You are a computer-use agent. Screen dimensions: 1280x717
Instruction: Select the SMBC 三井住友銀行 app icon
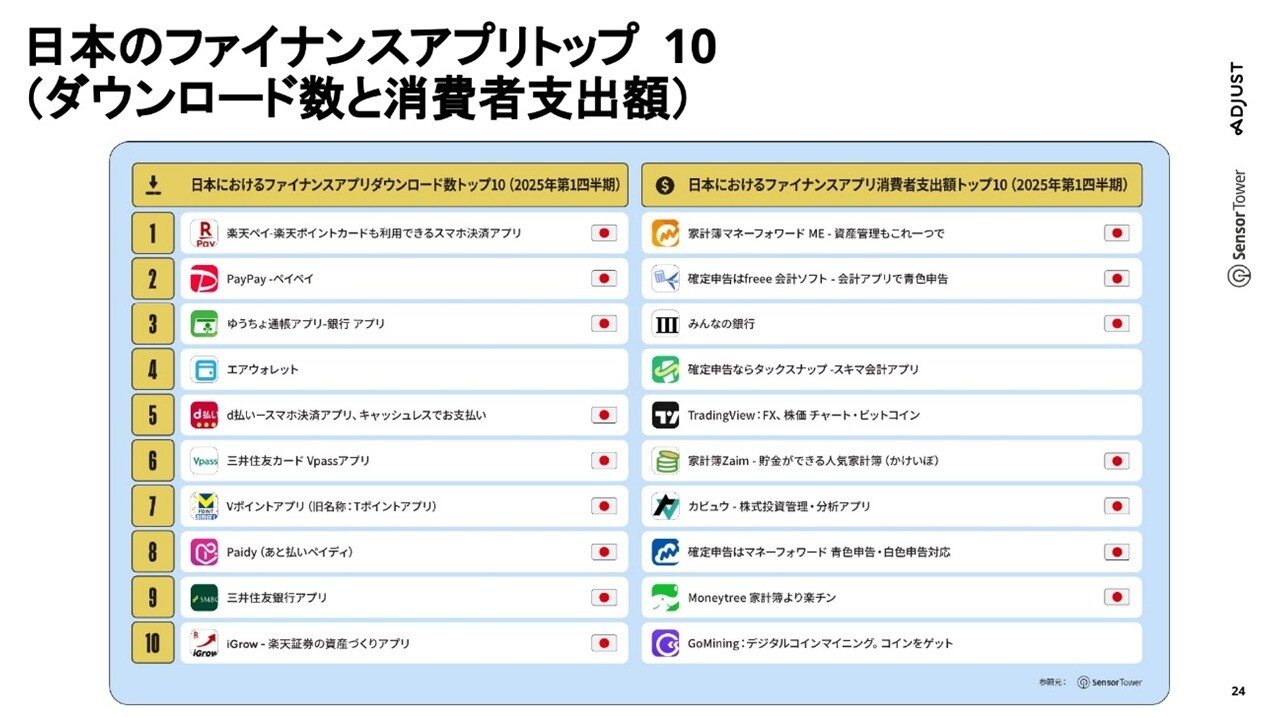[204, 598]
